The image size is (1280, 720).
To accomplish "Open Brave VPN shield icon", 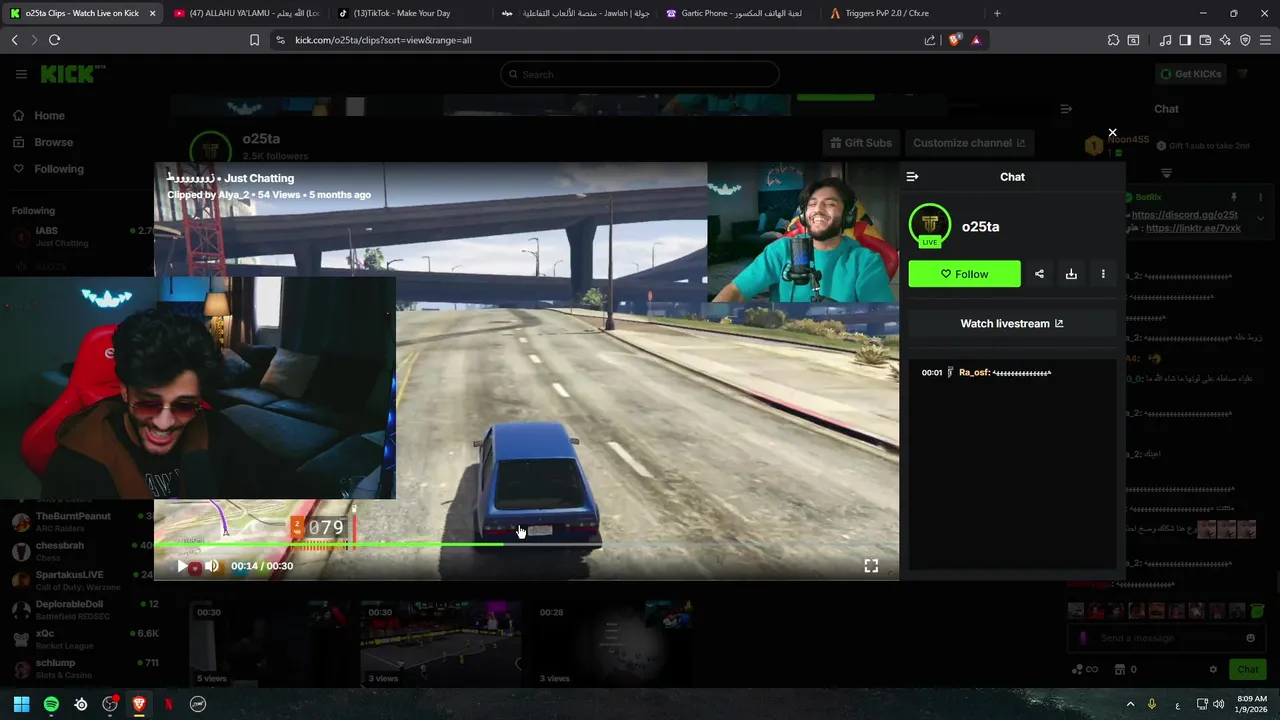I will click(1245, 40).
